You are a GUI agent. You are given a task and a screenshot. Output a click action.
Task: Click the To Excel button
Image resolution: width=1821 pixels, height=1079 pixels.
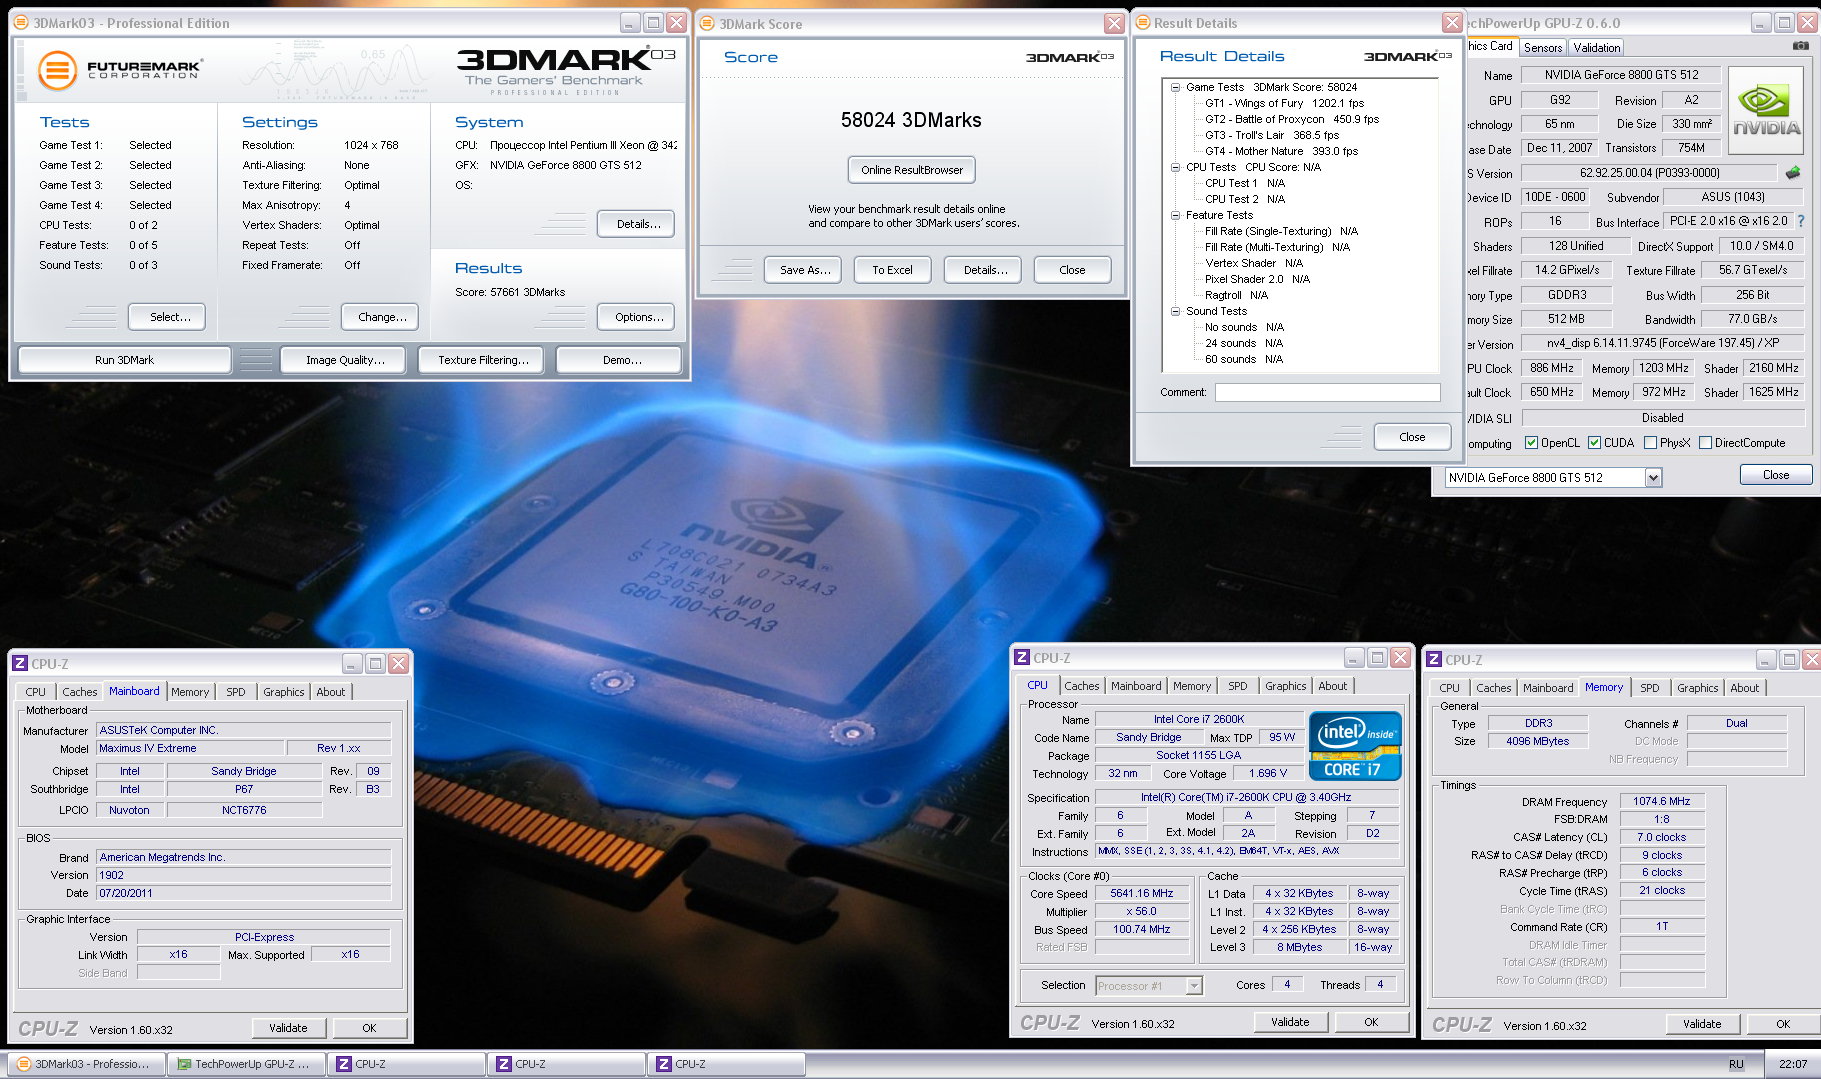892,270
